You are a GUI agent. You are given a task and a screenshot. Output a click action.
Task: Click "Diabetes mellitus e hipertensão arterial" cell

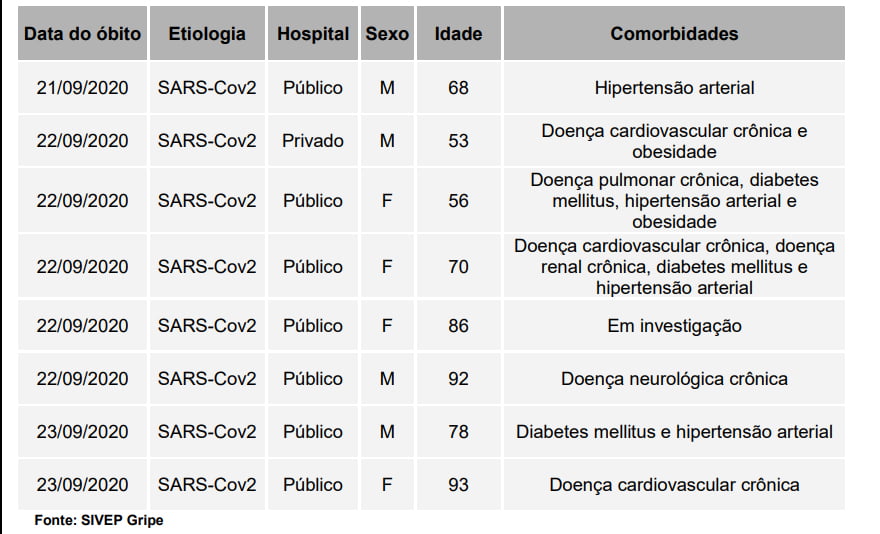(674, 432)
